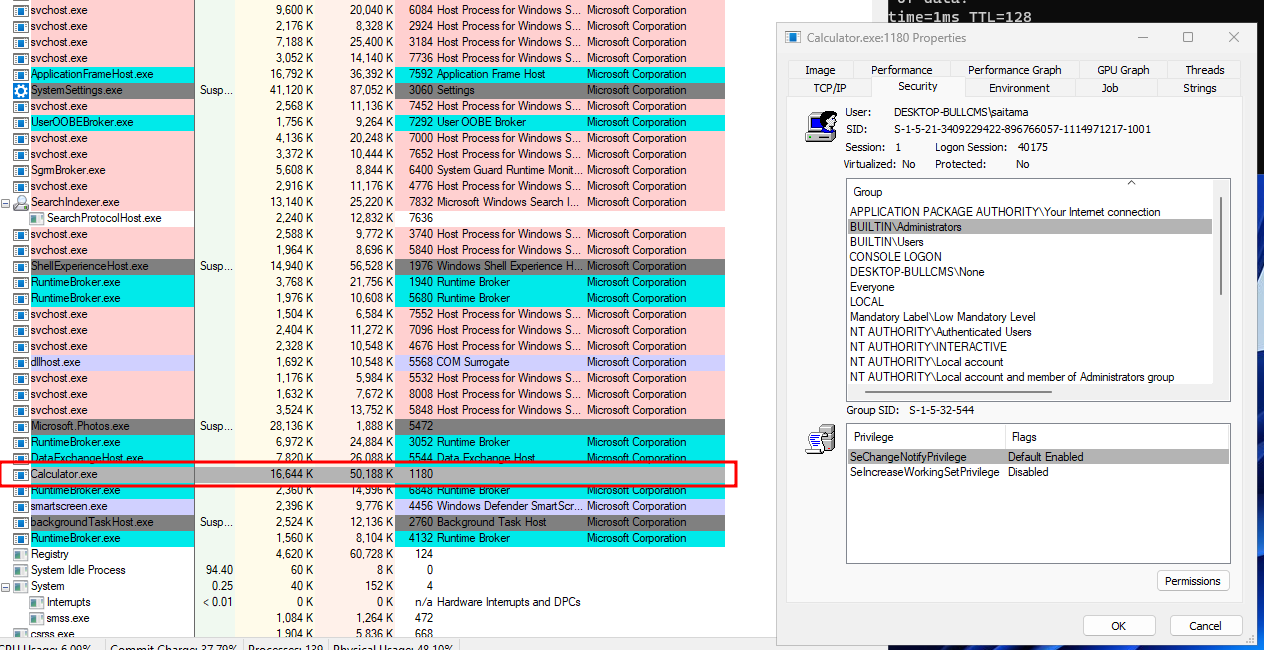Screen dimensions: 1264x650
Task: Click the SearchProtocolHost.exe process icon
Action: click(36, 218)
